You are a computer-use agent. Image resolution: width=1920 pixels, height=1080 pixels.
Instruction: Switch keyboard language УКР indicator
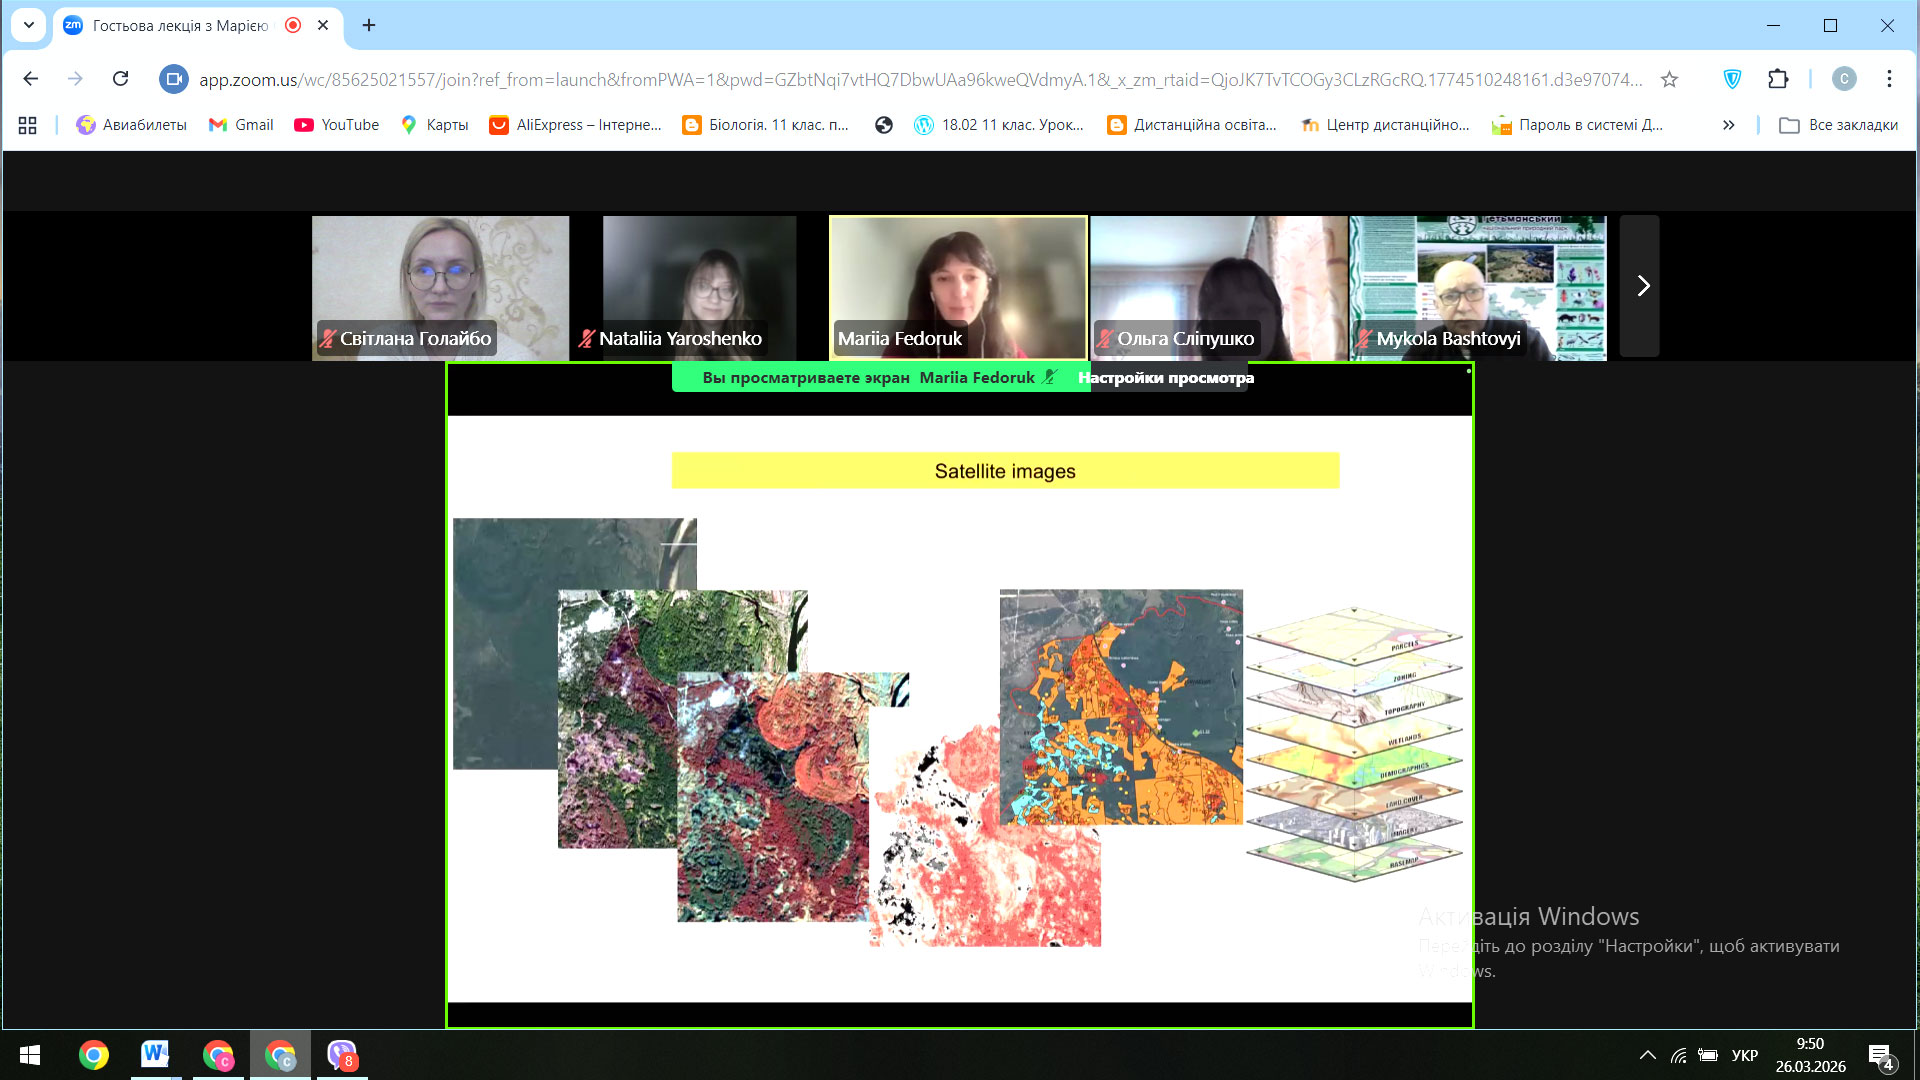pos(1744,1055)
